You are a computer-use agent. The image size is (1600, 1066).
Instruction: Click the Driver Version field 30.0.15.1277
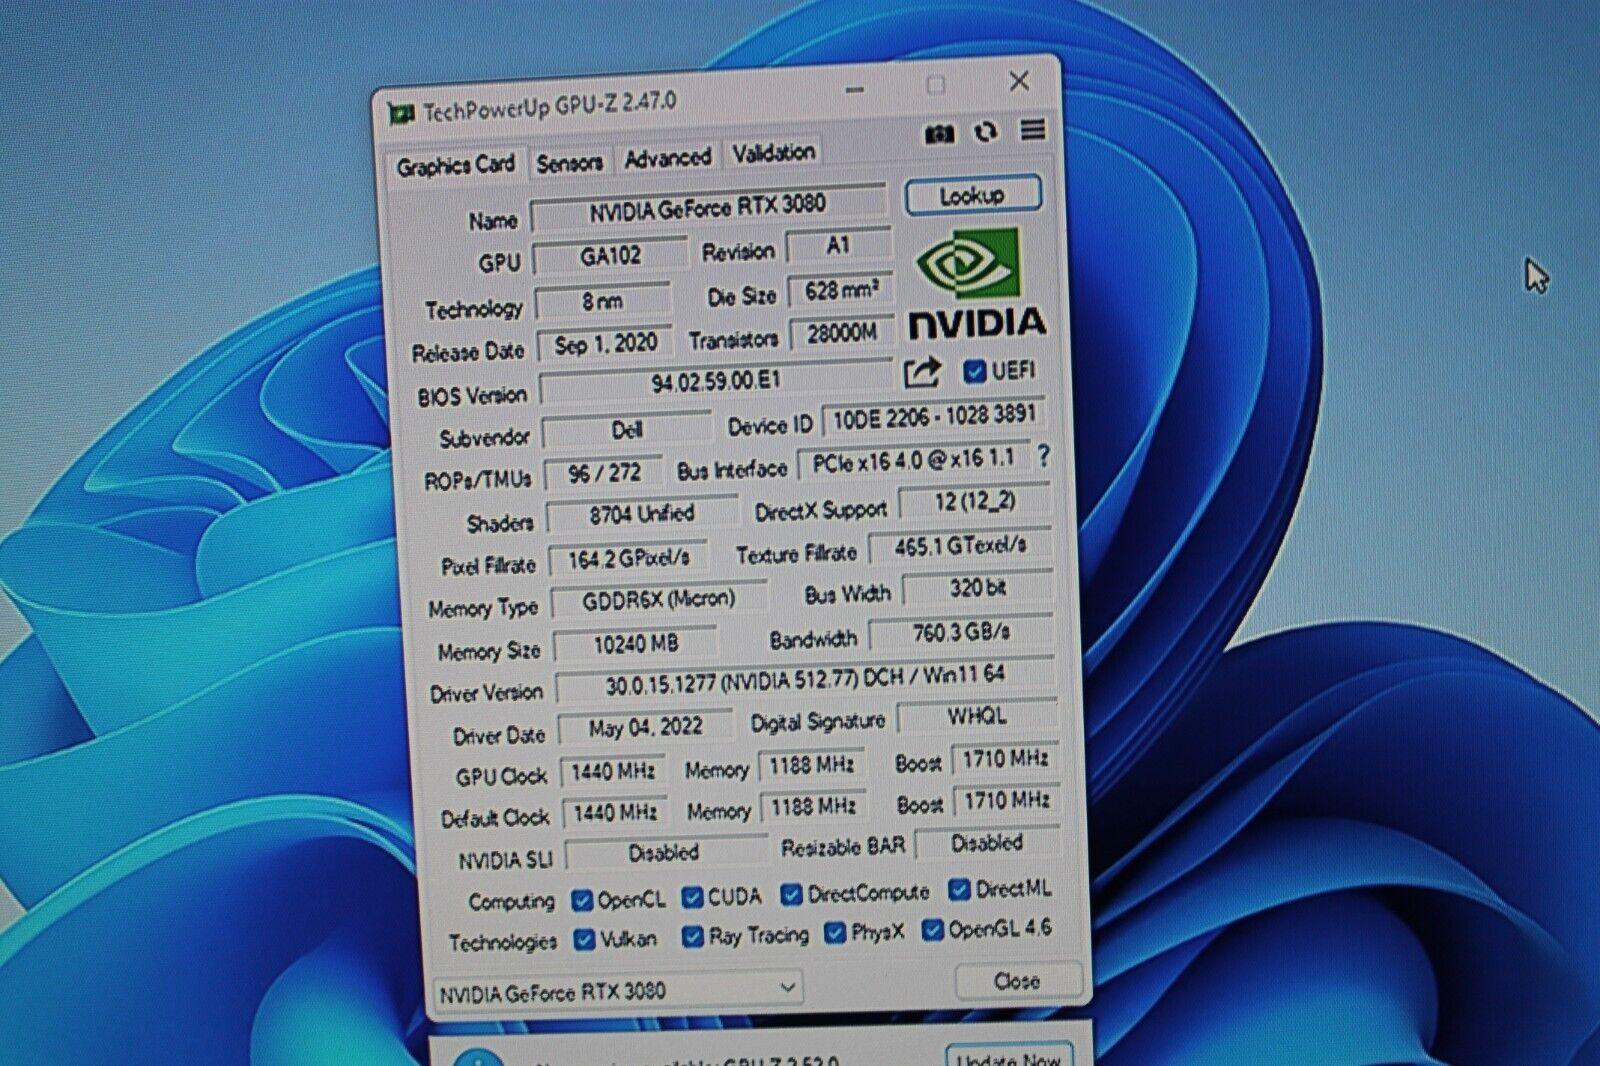[805, 679]
